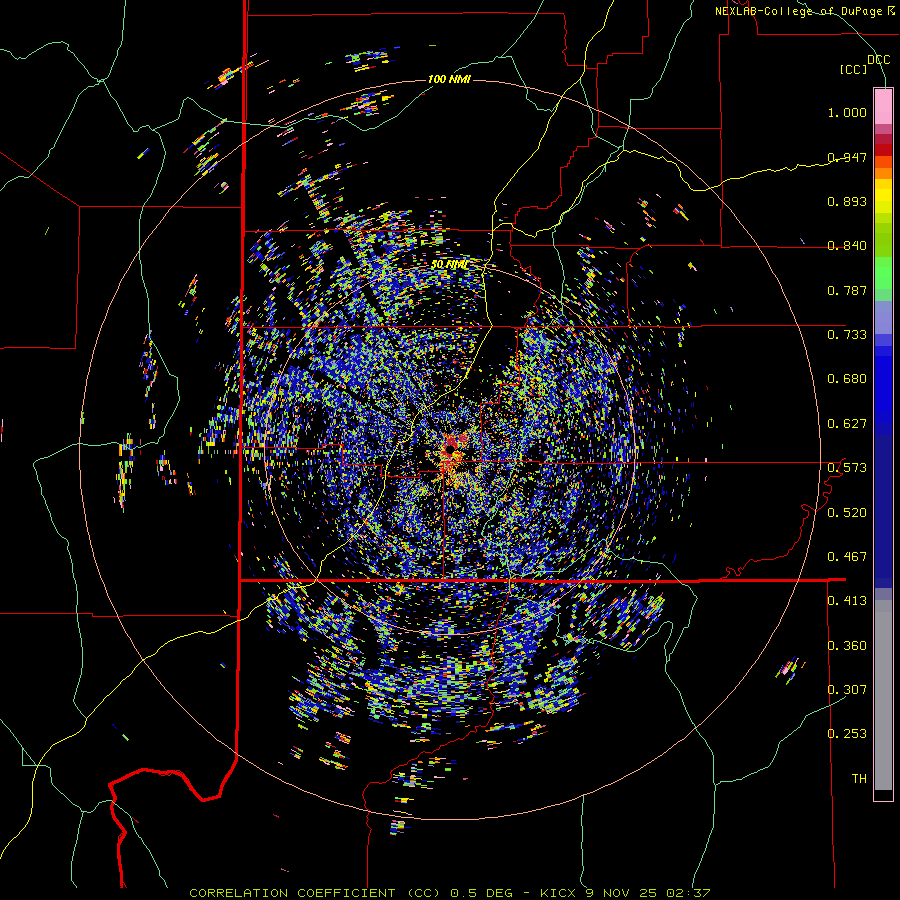Click the 50 NMI range ring label
This screenshot has height=900, width=900.
coord(449,265)
